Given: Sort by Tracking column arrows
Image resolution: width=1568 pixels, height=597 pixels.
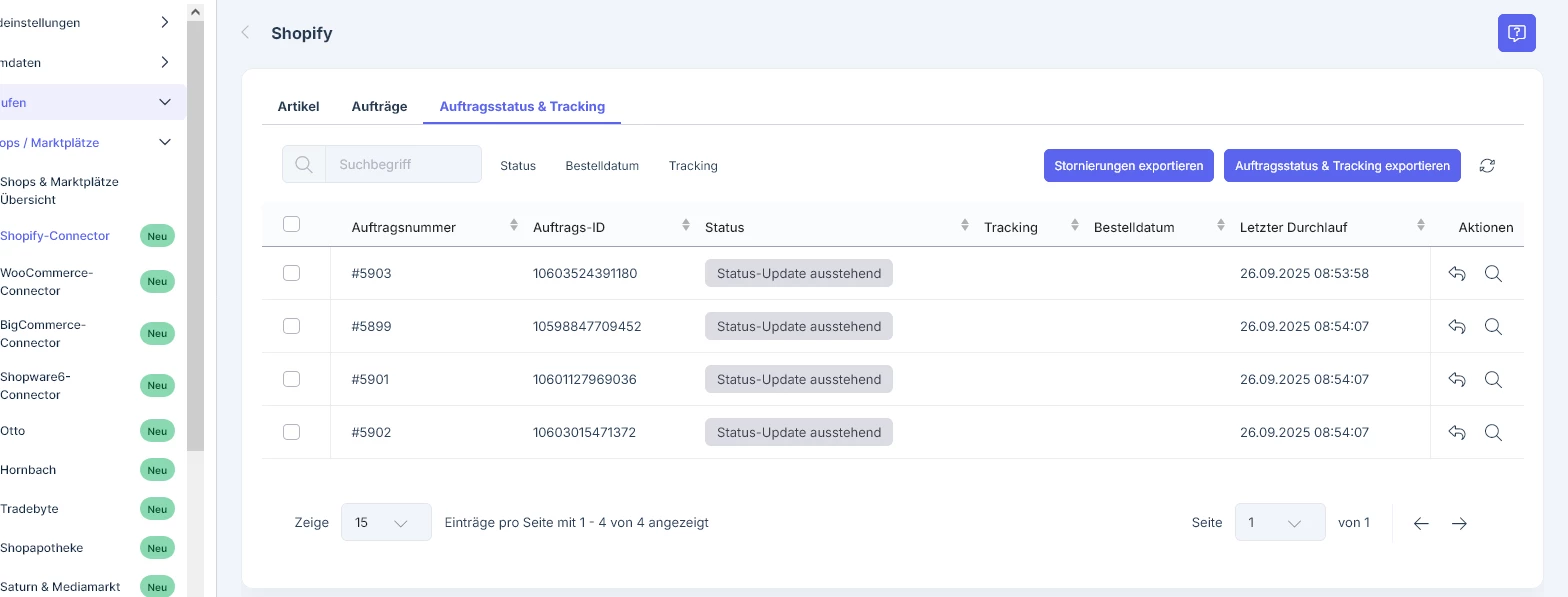Looking at the screenshot, I should coord(1075,226).
